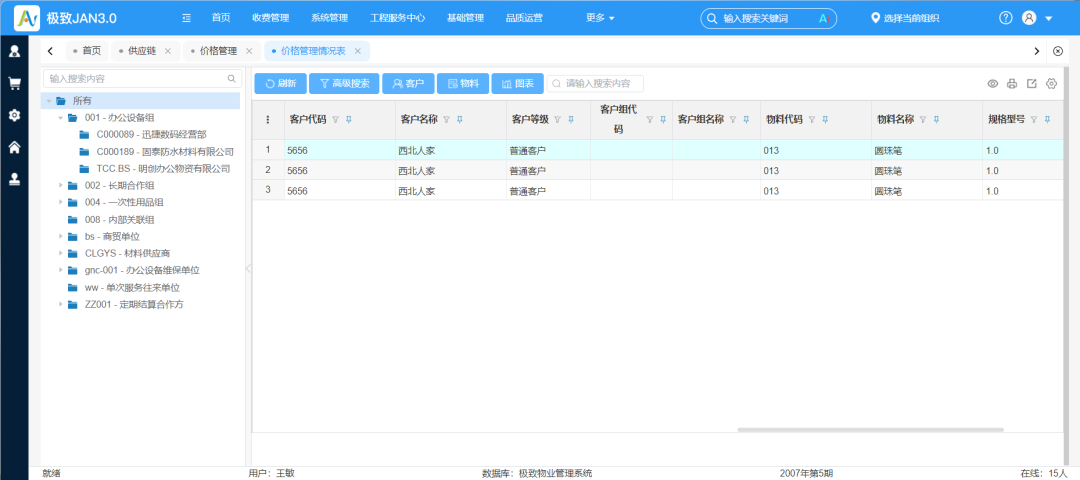The image size is (1080, 480).
Task: Click the tree search magnifier icon
Action: [x=231, y=79]
